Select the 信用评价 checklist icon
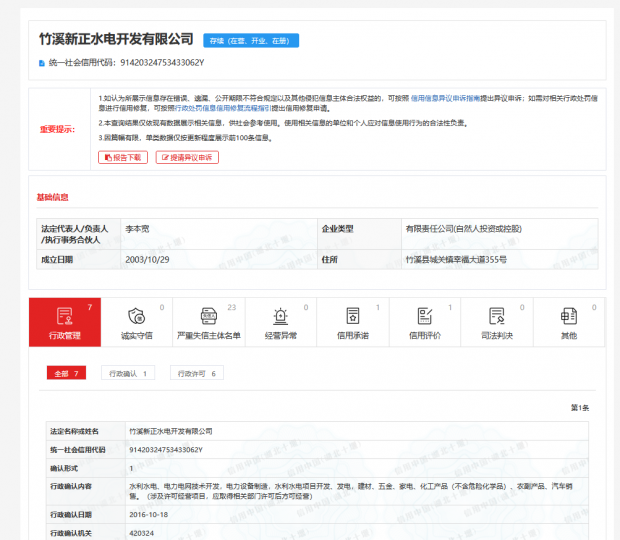Viewport: 620px width, 540px height. (425, 316)
